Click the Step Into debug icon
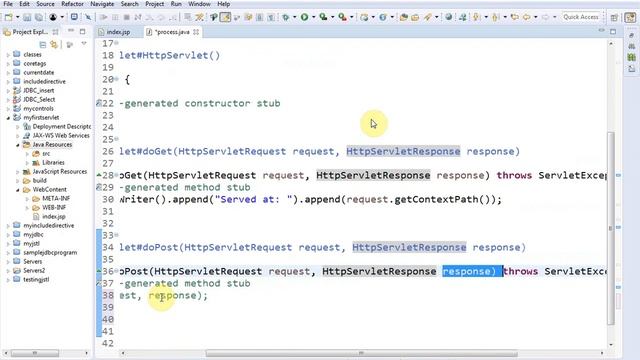Screen dimensions: 640x360 [x=149, y=17]
